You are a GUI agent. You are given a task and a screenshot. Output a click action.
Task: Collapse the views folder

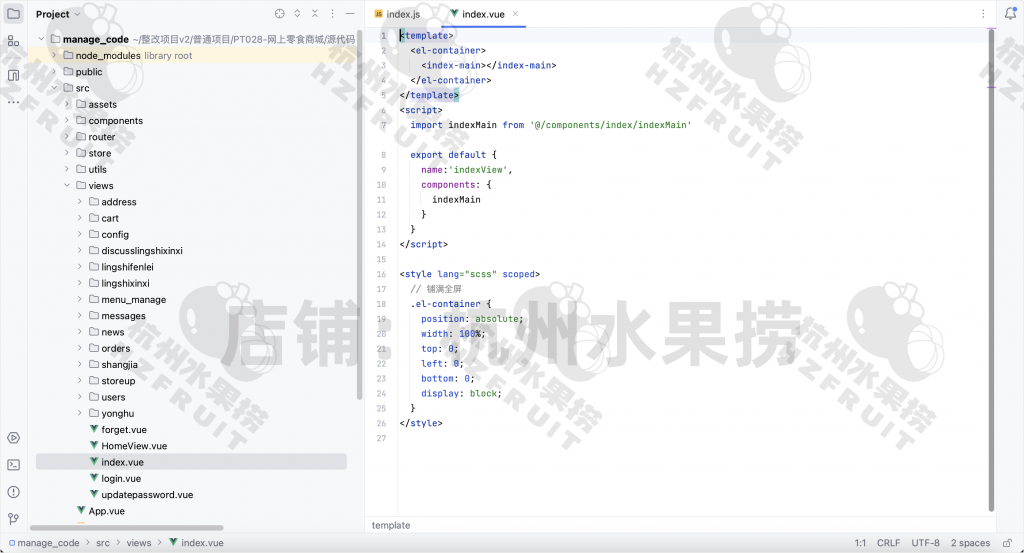tap(68, 186)
